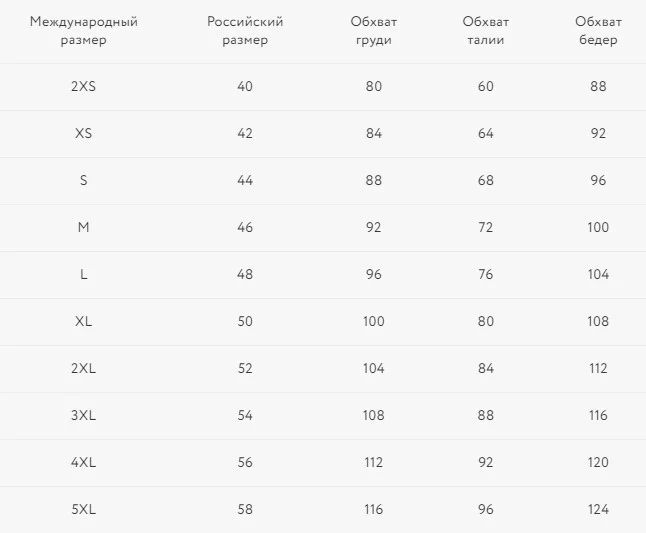Select the 2XS size cell
This screenshot has width=646, height=533.
click(x=84, y=86)
